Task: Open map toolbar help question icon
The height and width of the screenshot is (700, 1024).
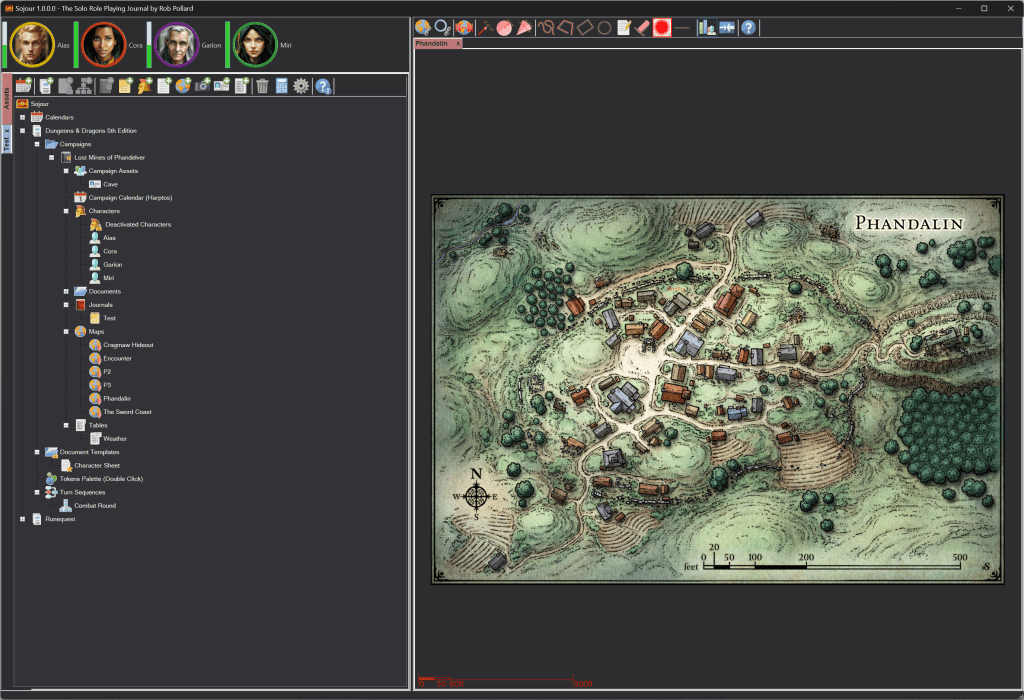Action: click(x=748, y=28)
